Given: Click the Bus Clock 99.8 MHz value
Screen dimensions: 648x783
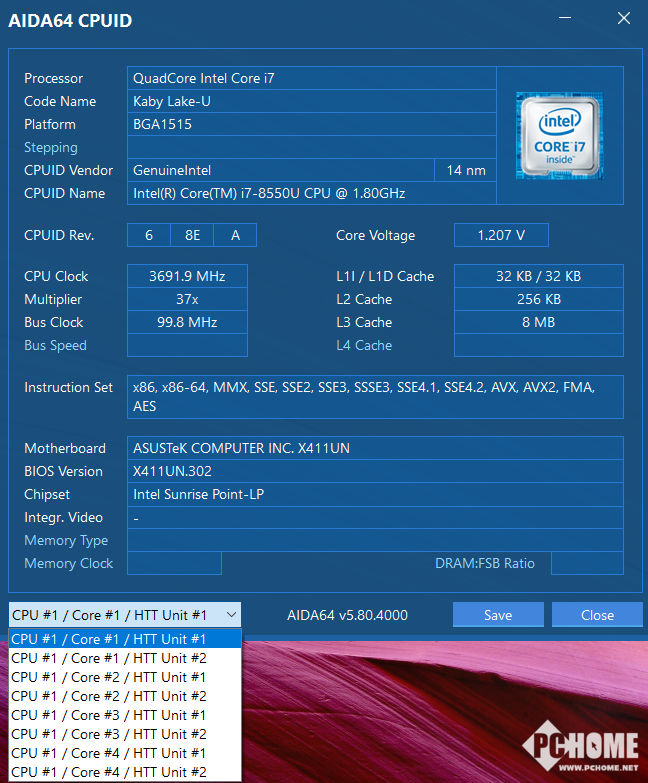Looking at the screenshot, I should [187, 322].
